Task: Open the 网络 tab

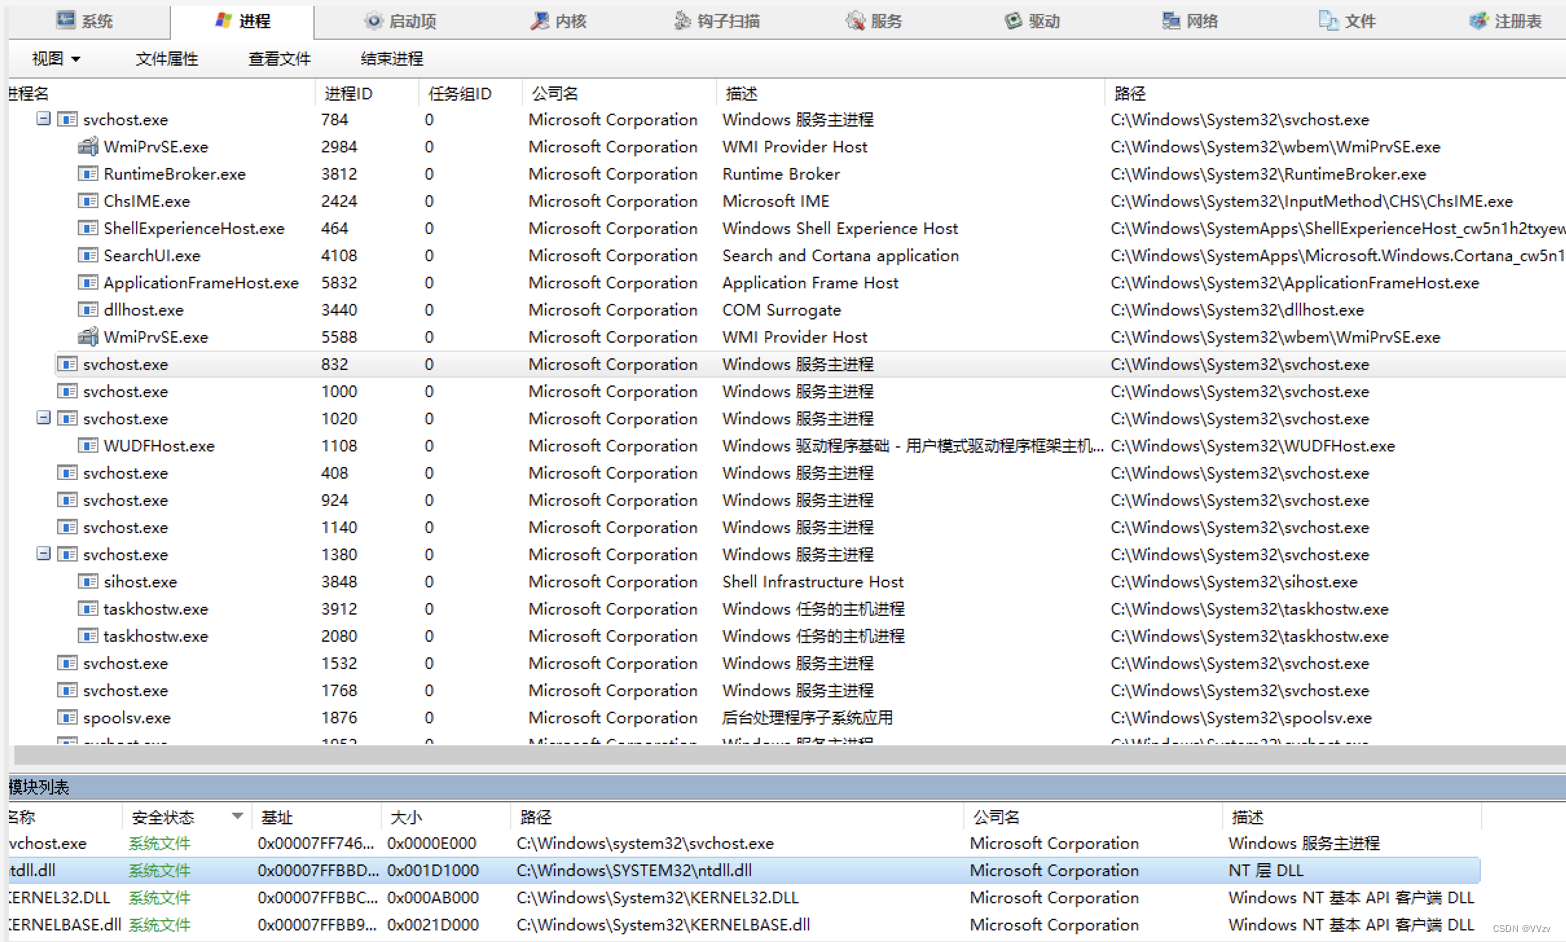Action: [x=1190, y=21]
